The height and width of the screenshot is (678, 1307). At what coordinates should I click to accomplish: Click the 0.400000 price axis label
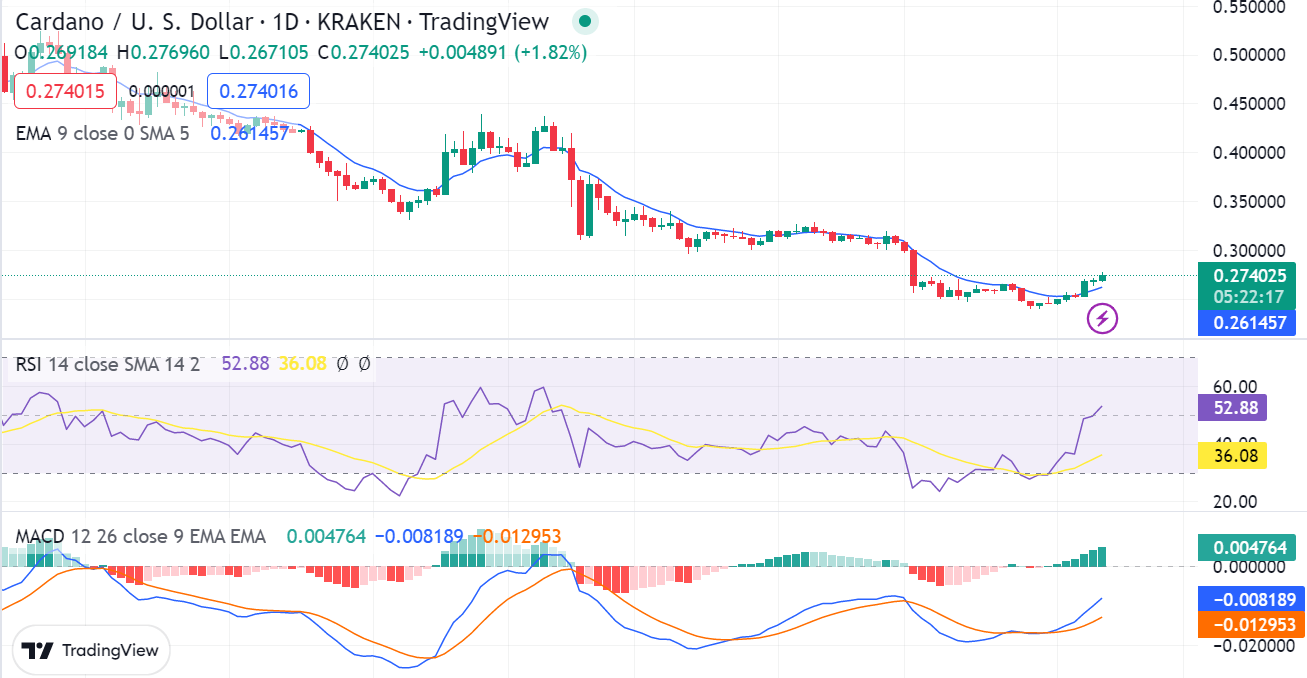(x=1251, y=153)
